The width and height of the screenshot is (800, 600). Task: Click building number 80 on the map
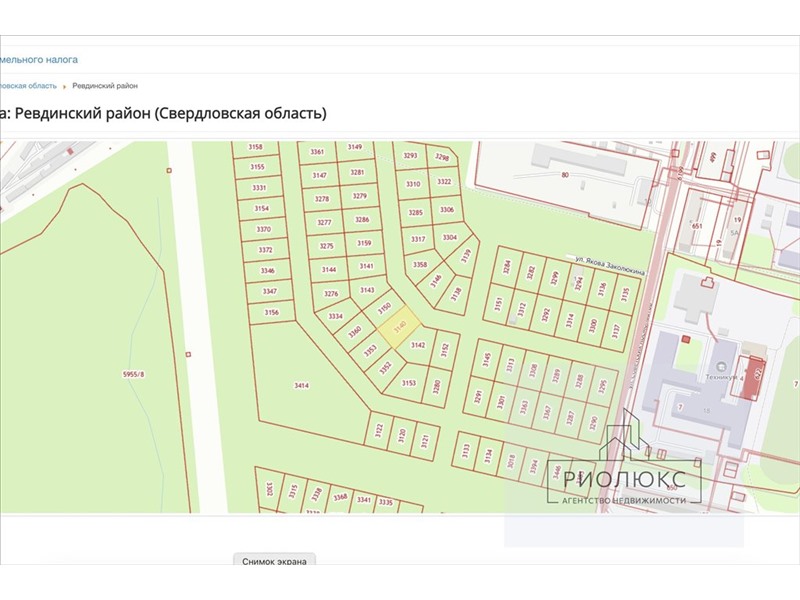pos(565,175)
